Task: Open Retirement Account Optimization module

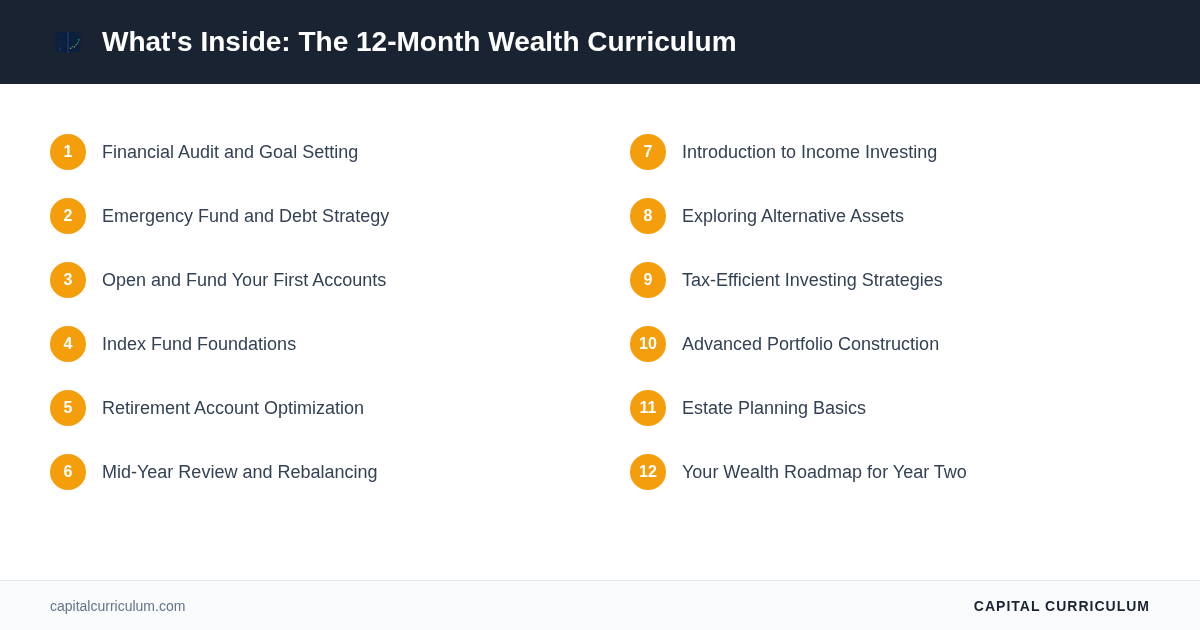Action: [x=233, y=408]
